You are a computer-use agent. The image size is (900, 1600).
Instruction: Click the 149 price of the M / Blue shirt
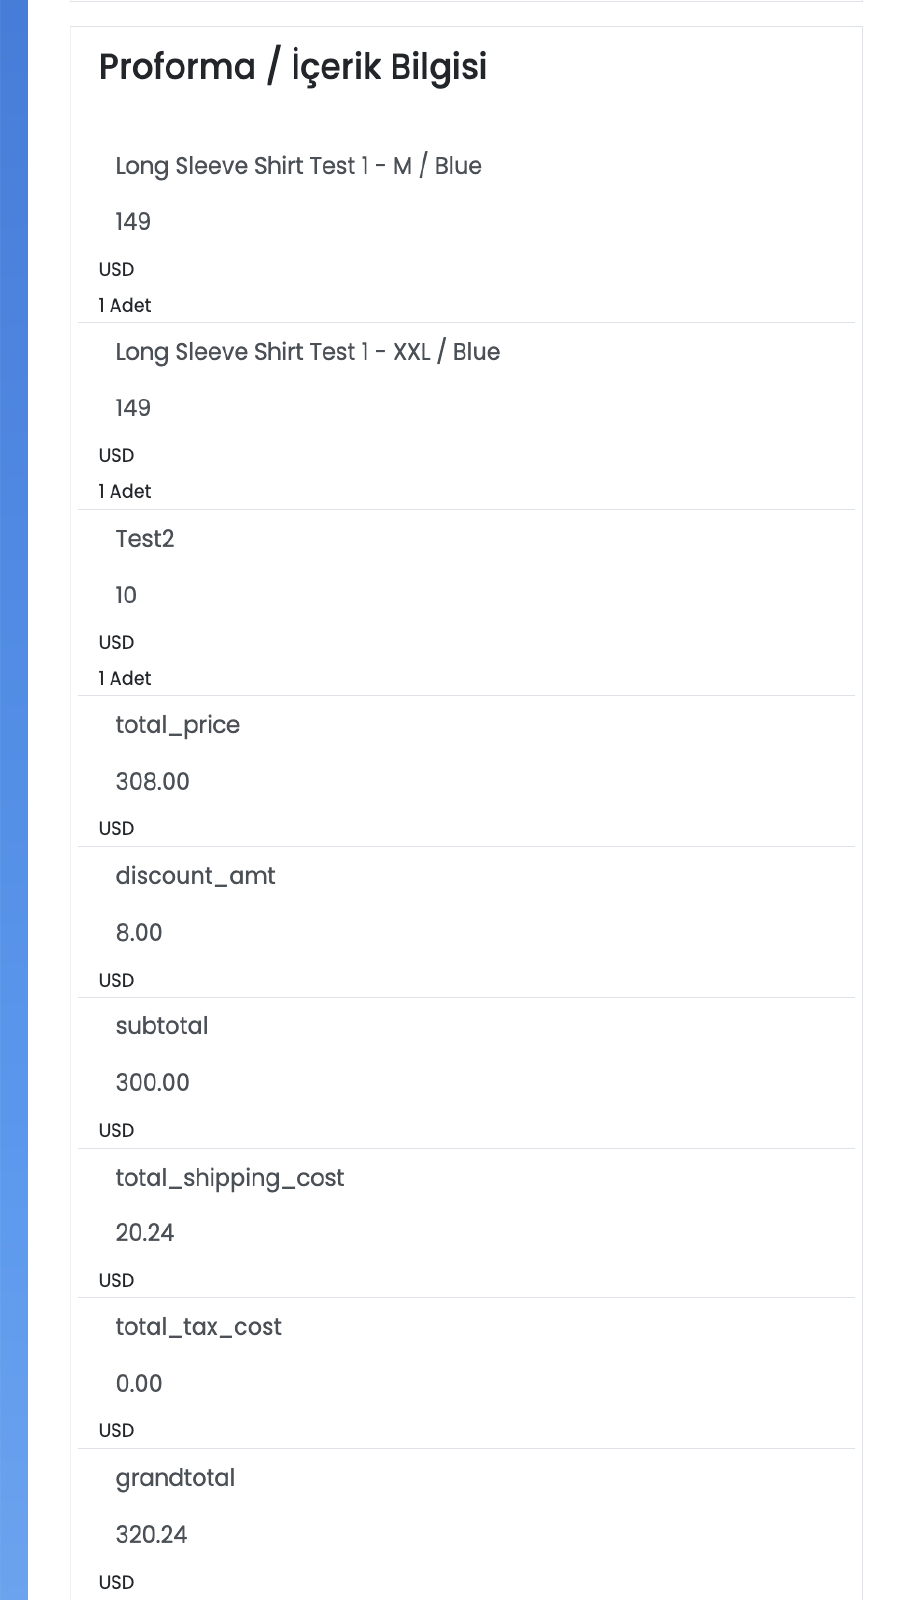[133, 222]
